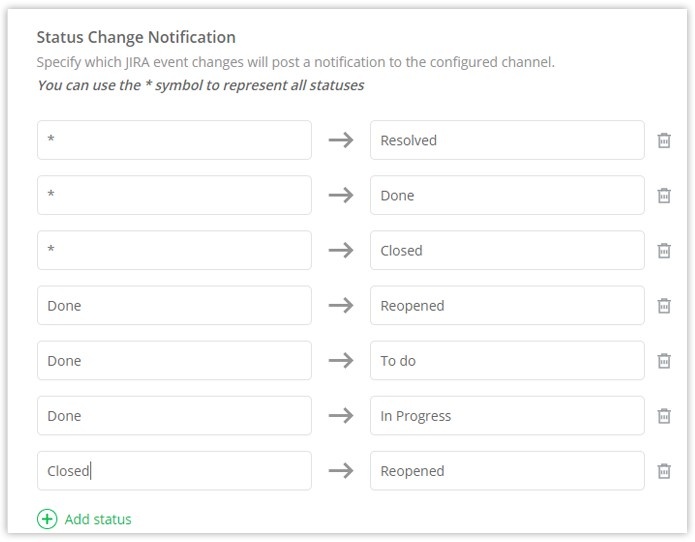The height and width of the screenshot is (542, 695).
Task: Click the asterisk source field beside Closed
Action: [174, 250]
